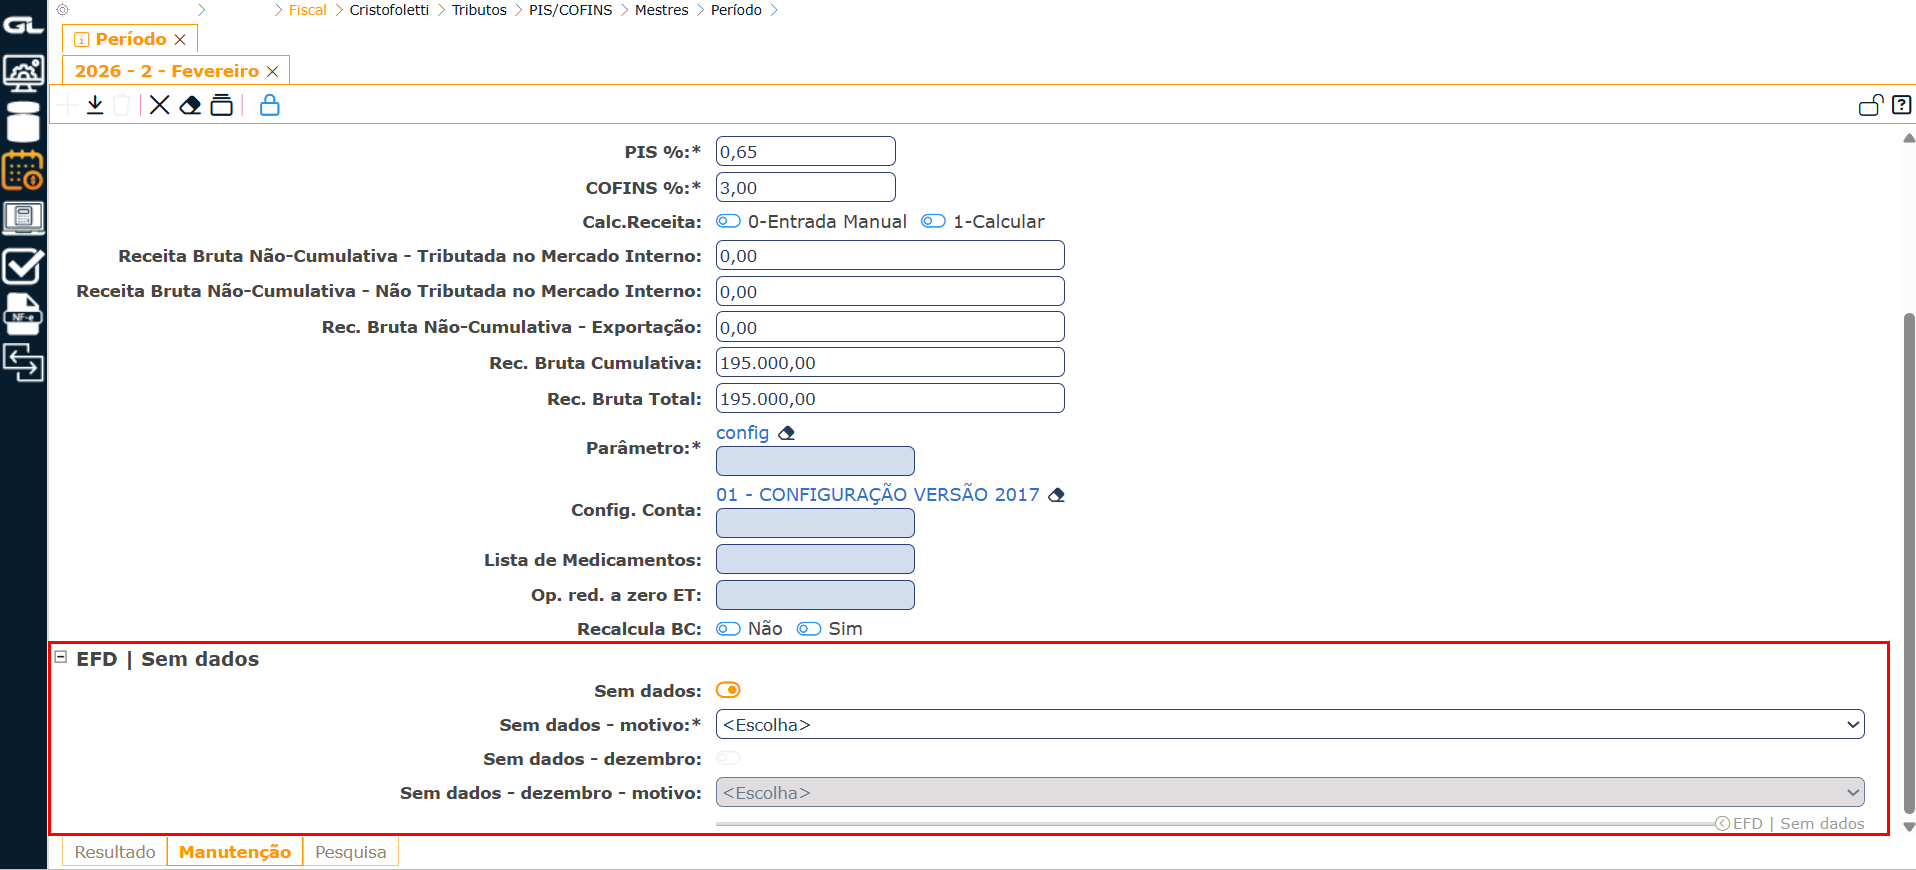Collapse the EFD | Sem dados section
1916x870 pixels.
click(x=61, y=658)
